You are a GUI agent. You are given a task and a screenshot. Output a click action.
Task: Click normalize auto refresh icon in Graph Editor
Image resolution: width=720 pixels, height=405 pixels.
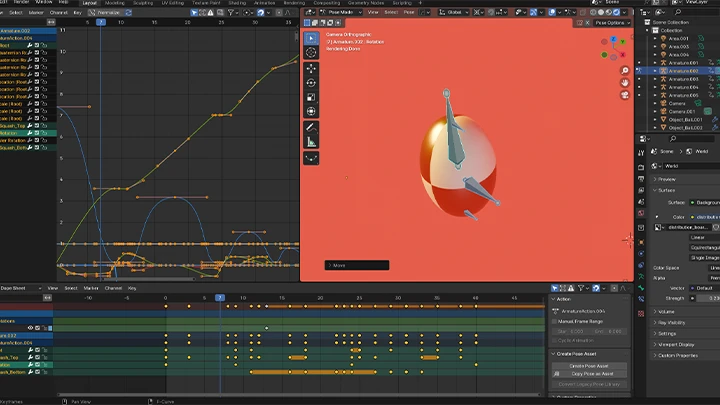(129, 13)
